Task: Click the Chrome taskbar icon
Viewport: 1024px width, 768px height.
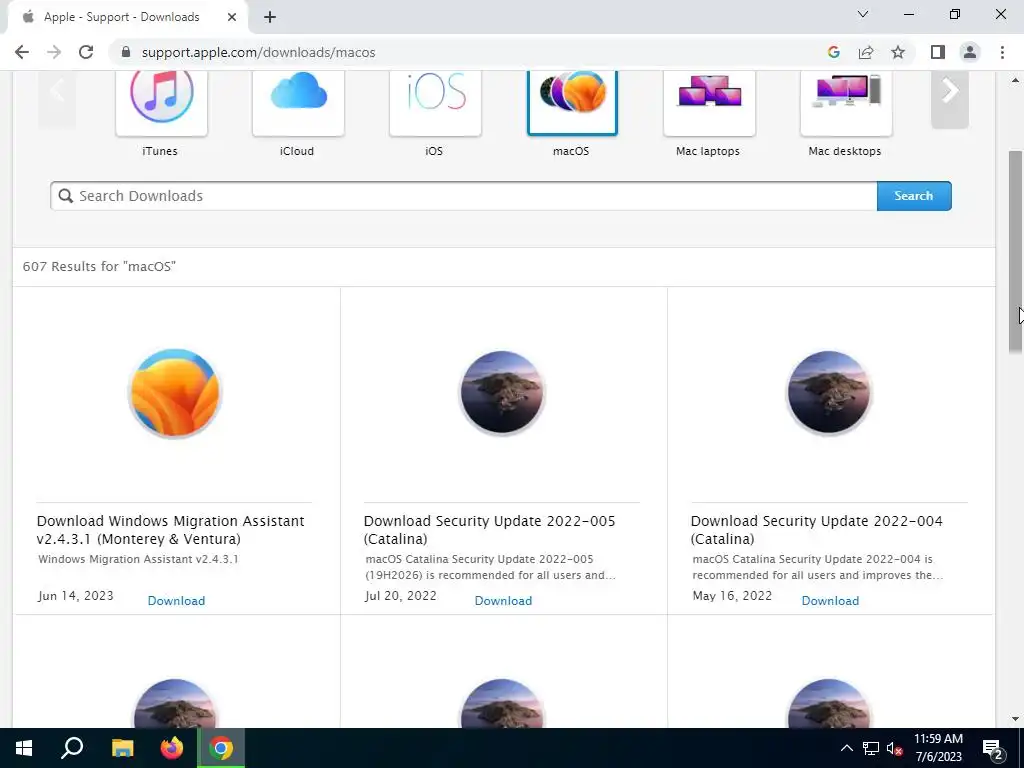Action: pos(221,748)
